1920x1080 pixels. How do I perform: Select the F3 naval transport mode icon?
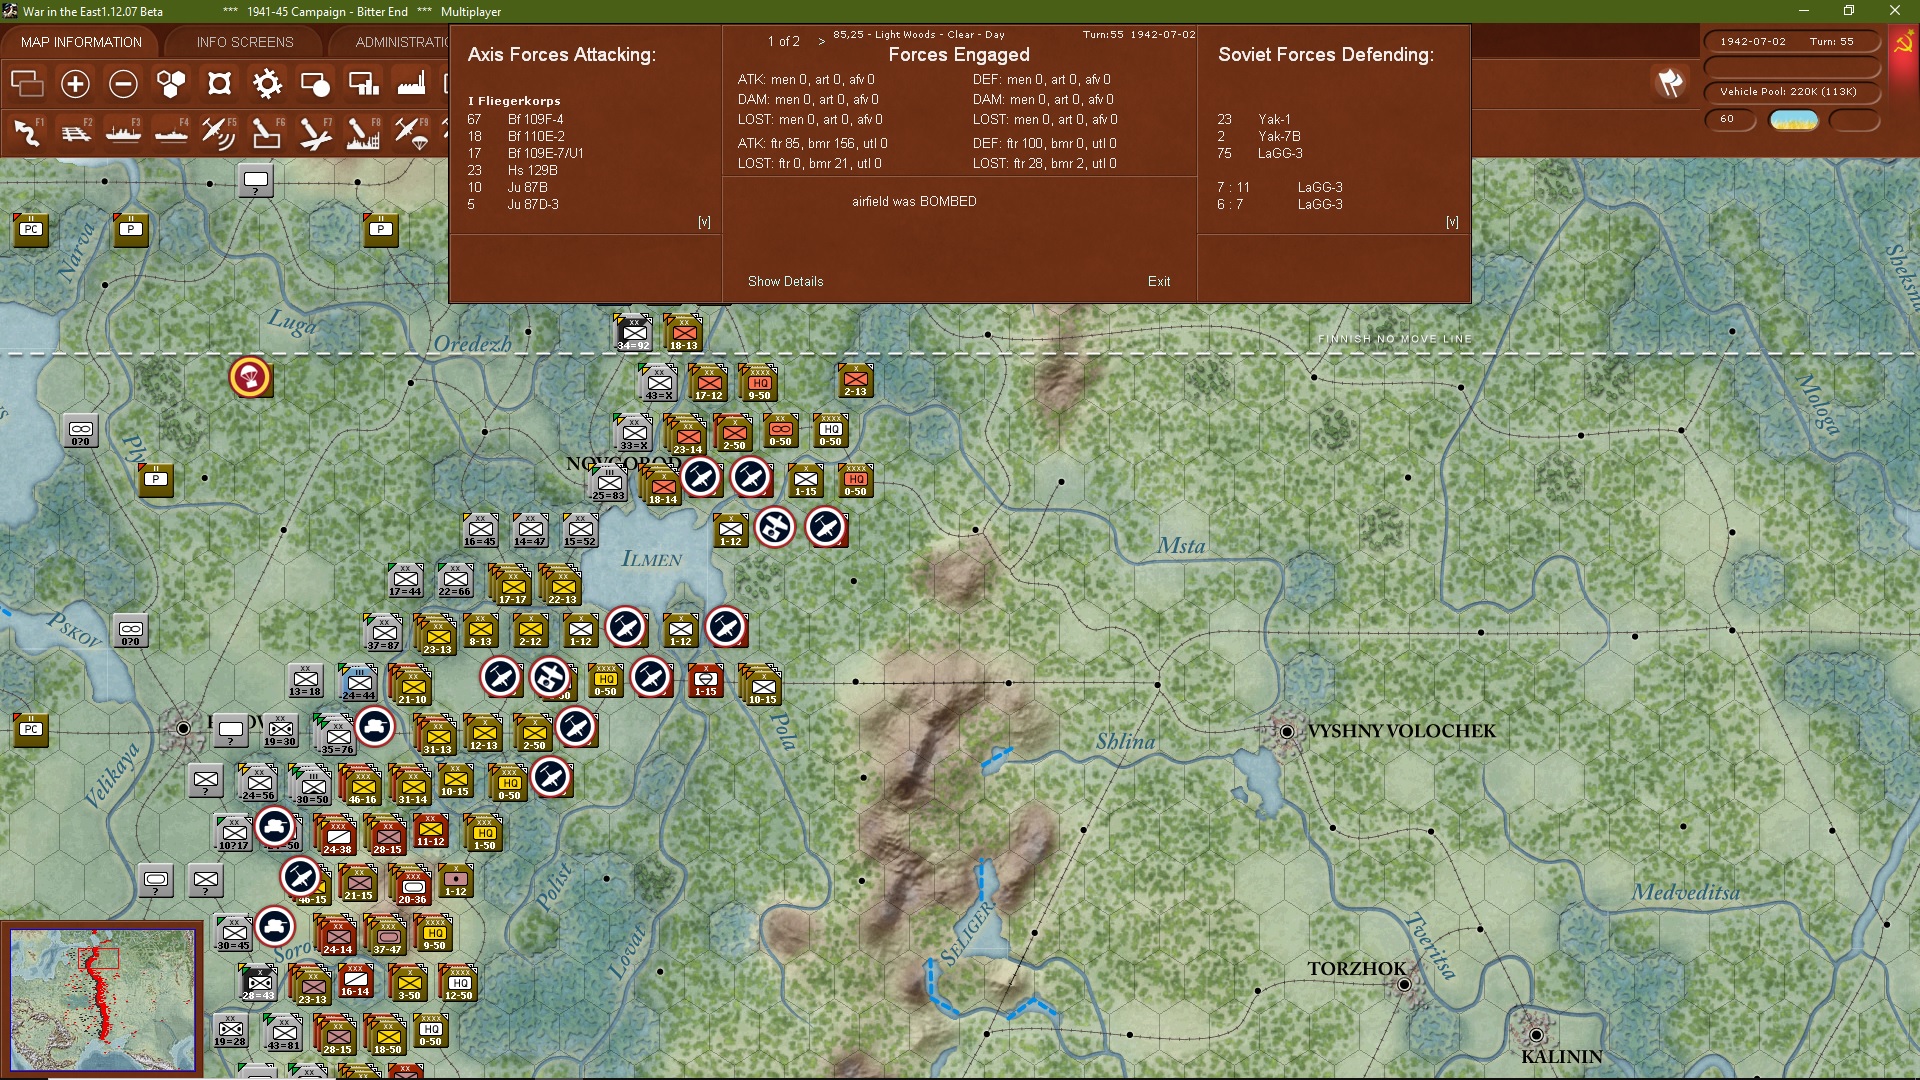[123, 132]
